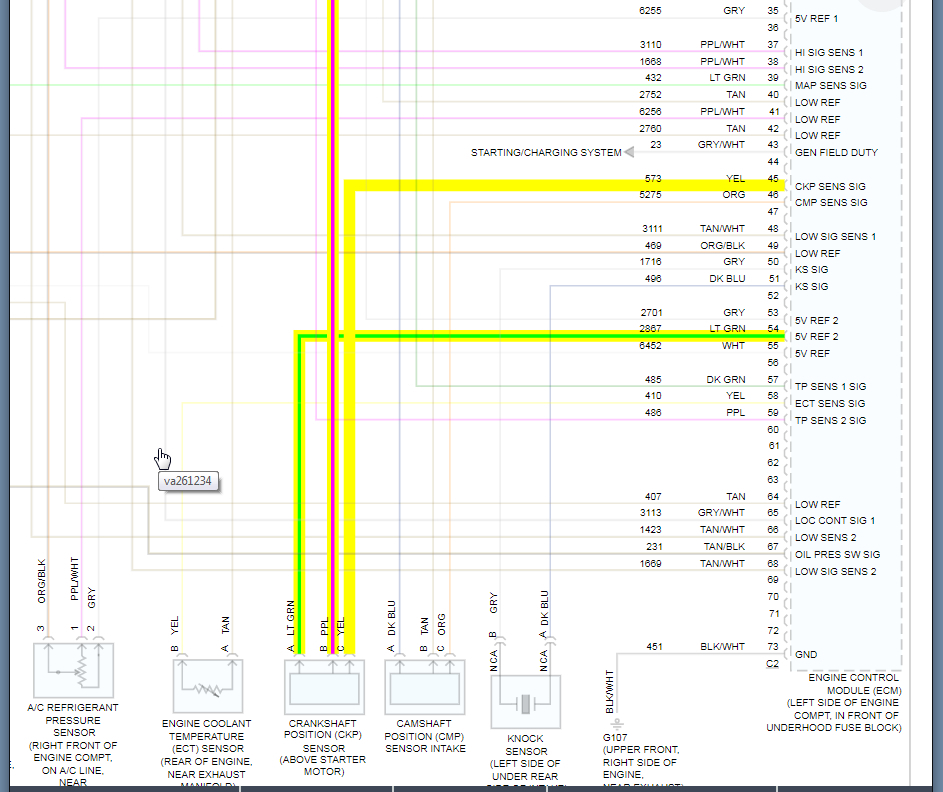Click the CAMSHAFT POSITION (CMP) SENSOR INTAKE caption
This screenshot has width=943, height=792.
[x=425, y=736]
